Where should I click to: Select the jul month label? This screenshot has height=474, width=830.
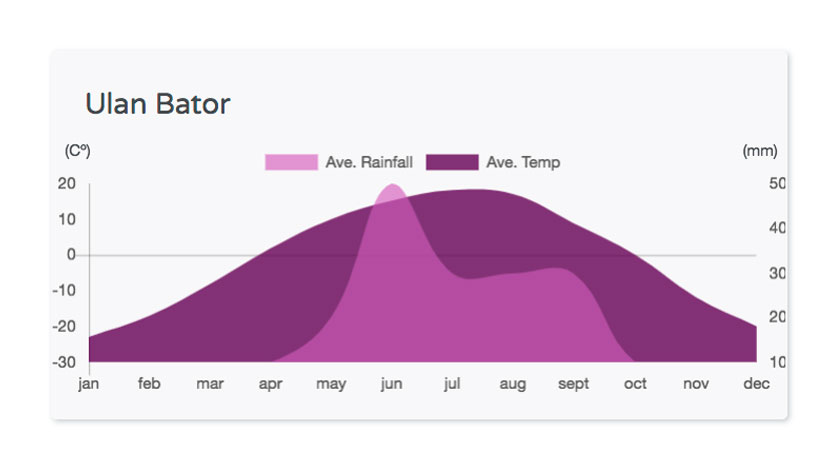pyautogui.click(x=452, y=383)
